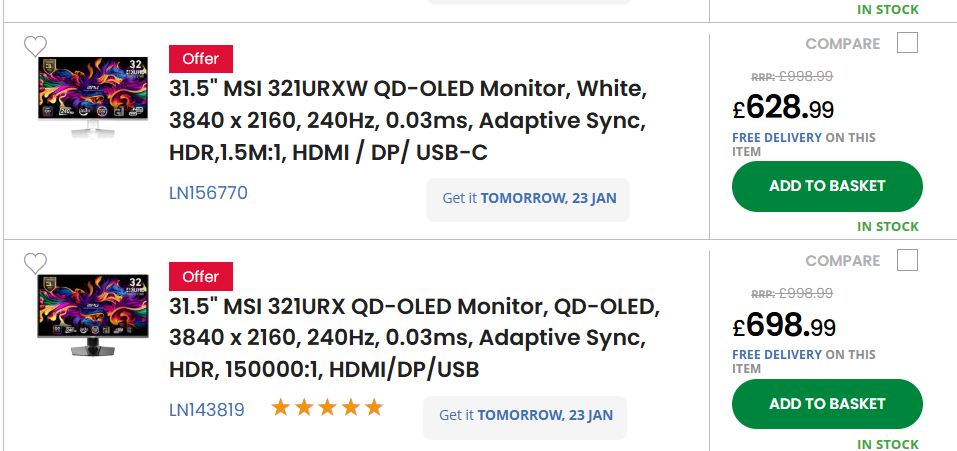Open five-star rating for MSI 321URX

327,408
